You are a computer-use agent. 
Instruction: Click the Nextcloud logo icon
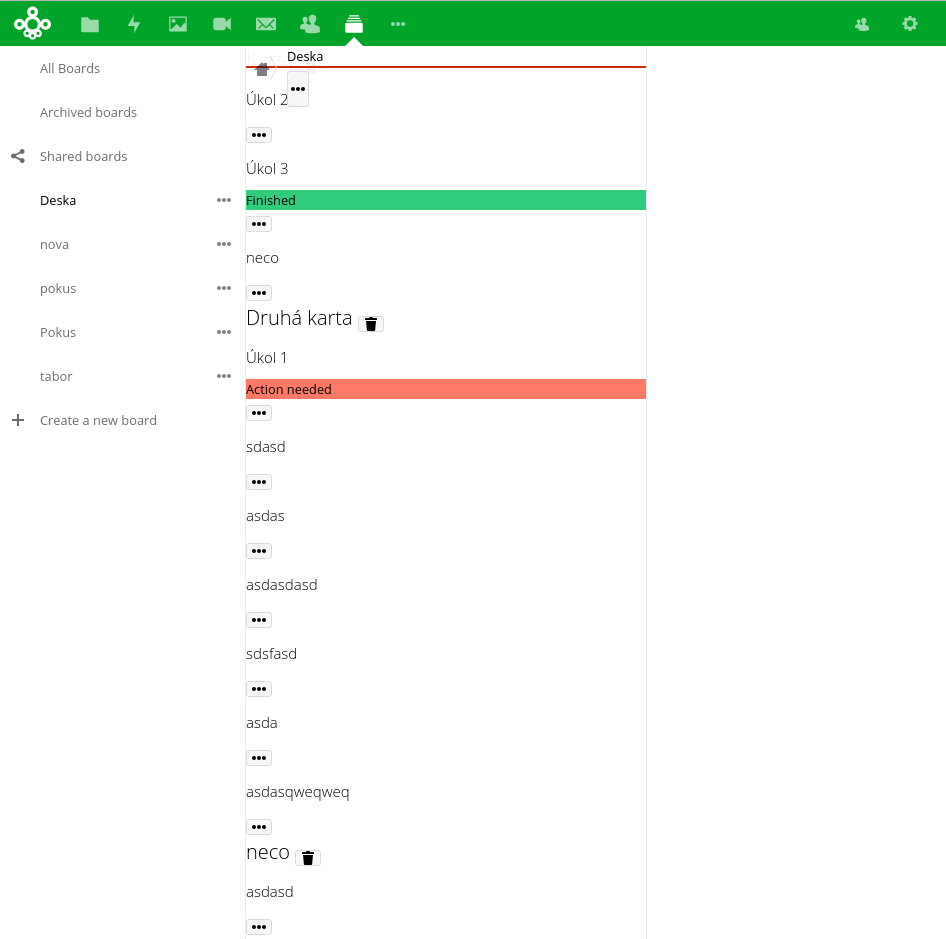pos(33,24)
